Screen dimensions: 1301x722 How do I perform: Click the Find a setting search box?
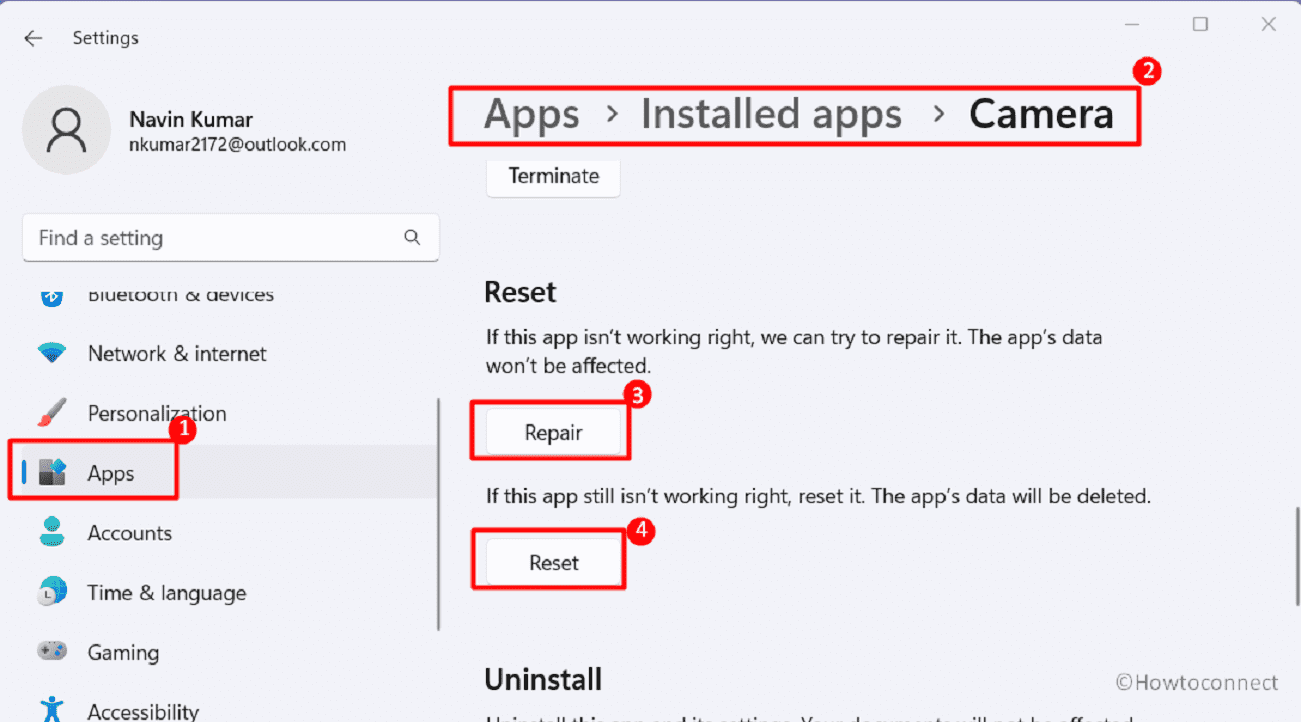230,238
